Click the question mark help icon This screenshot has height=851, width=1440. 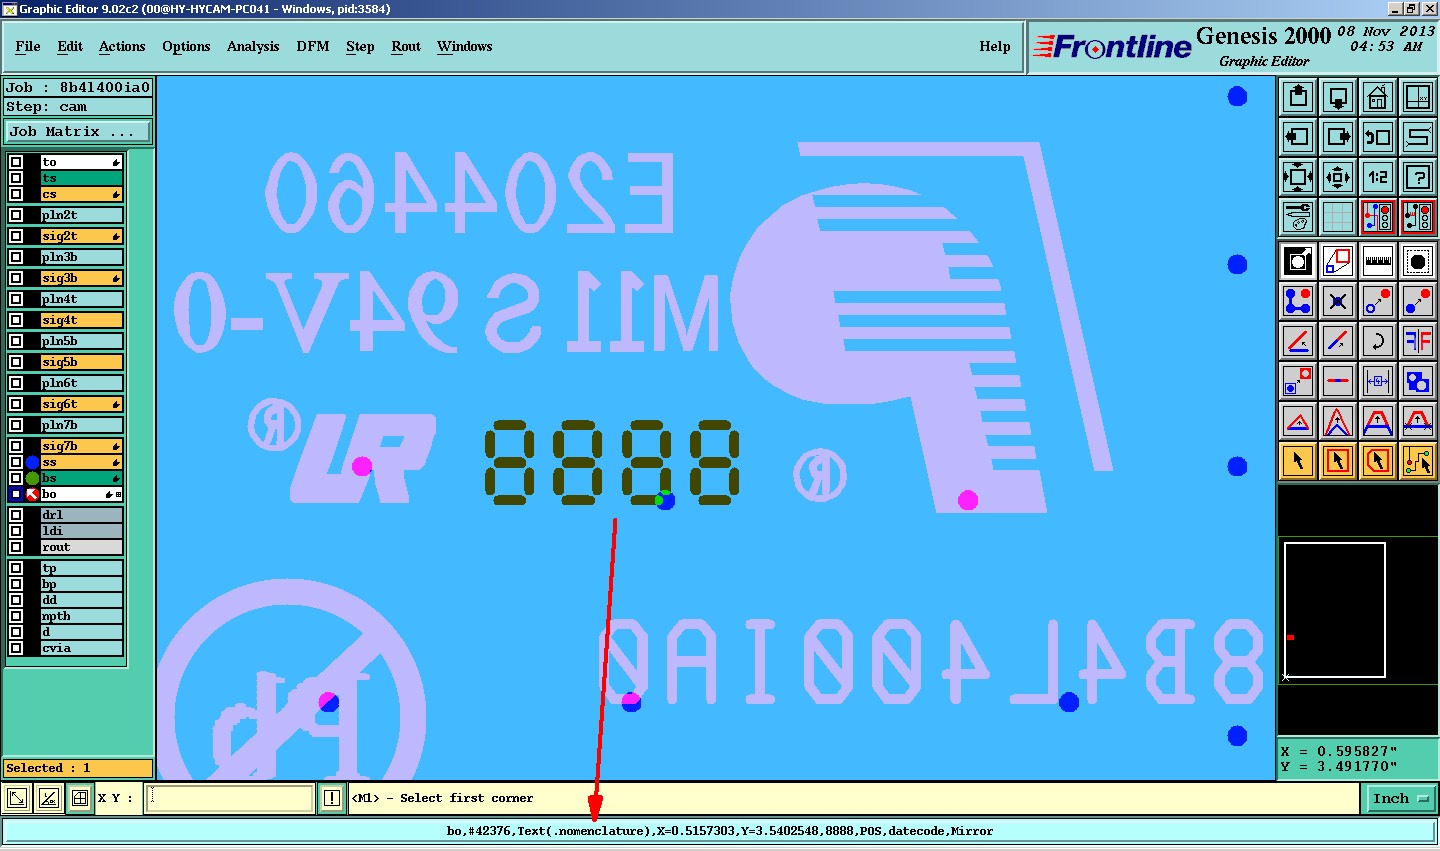(x=1418, y=177)
